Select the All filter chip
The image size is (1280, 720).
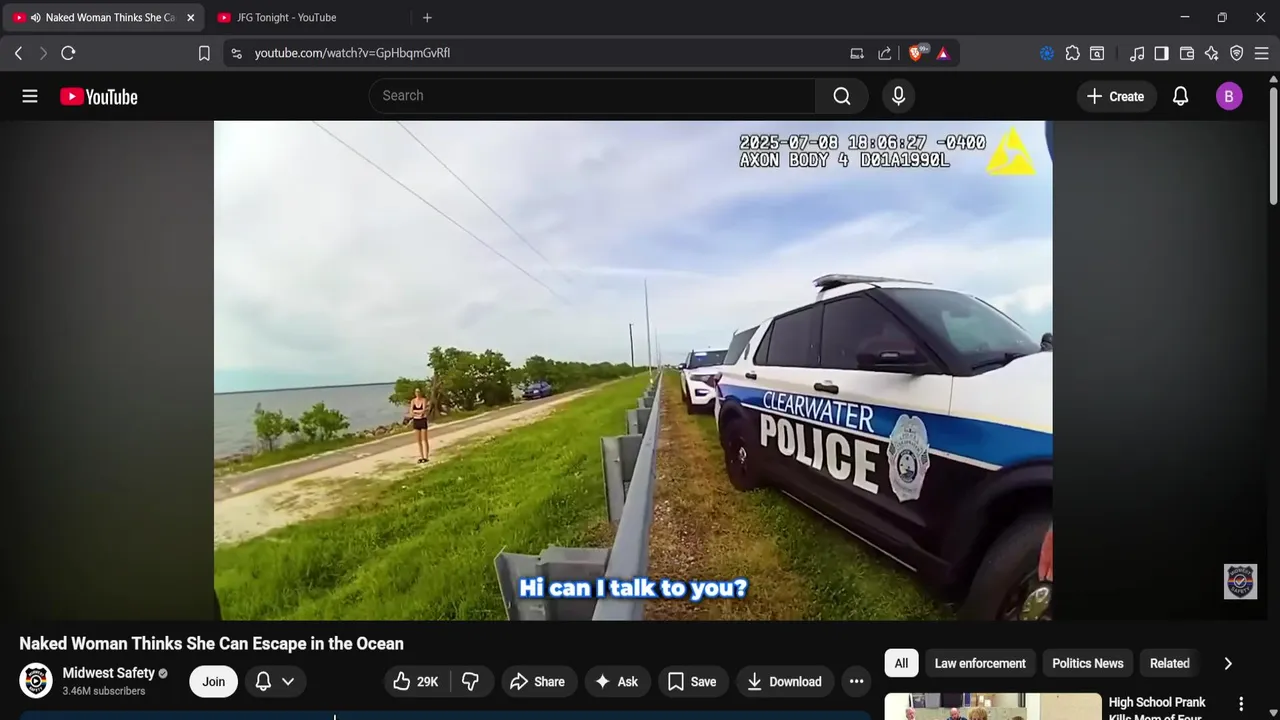pos(901,663)
